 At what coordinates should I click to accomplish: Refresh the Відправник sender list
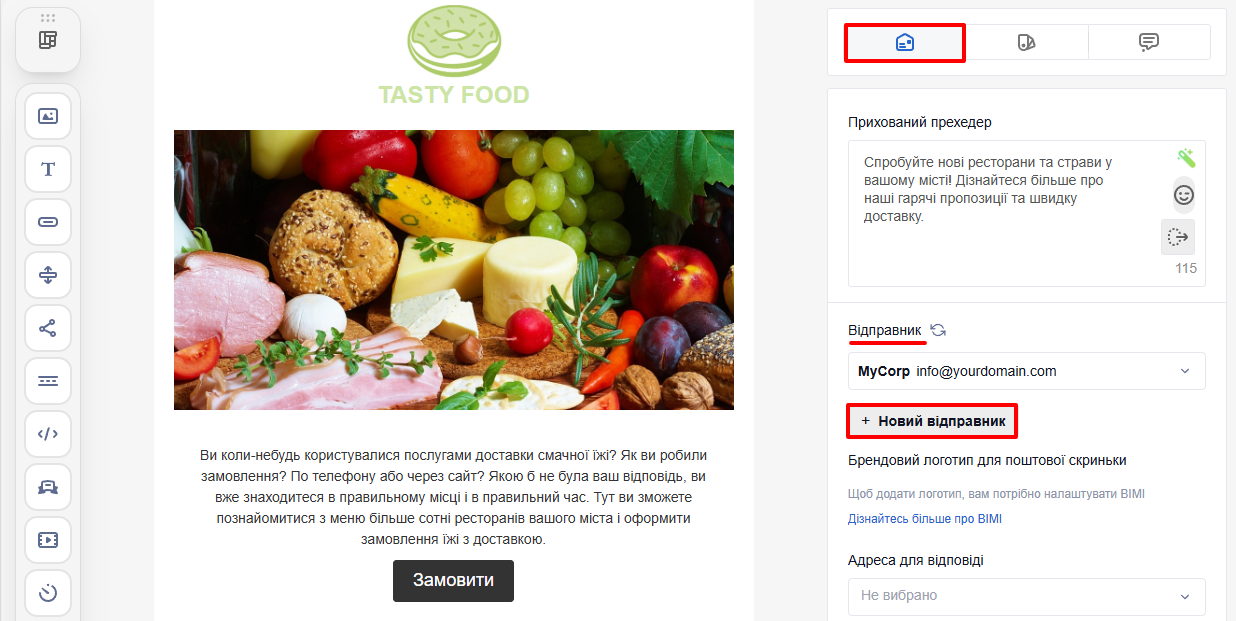938,330
